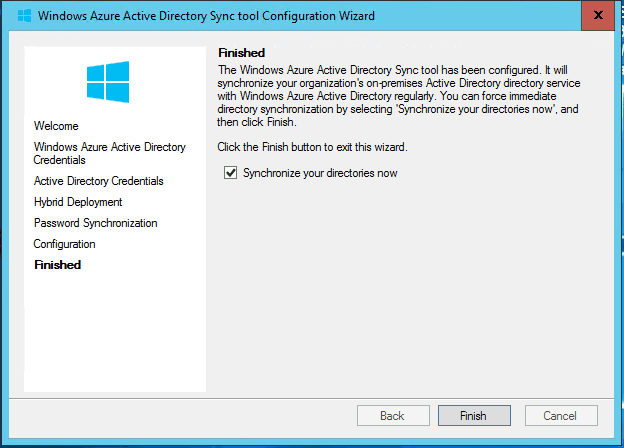Click the Cancel button
Viewport: 624px width, 448px height.
[561, 416]
